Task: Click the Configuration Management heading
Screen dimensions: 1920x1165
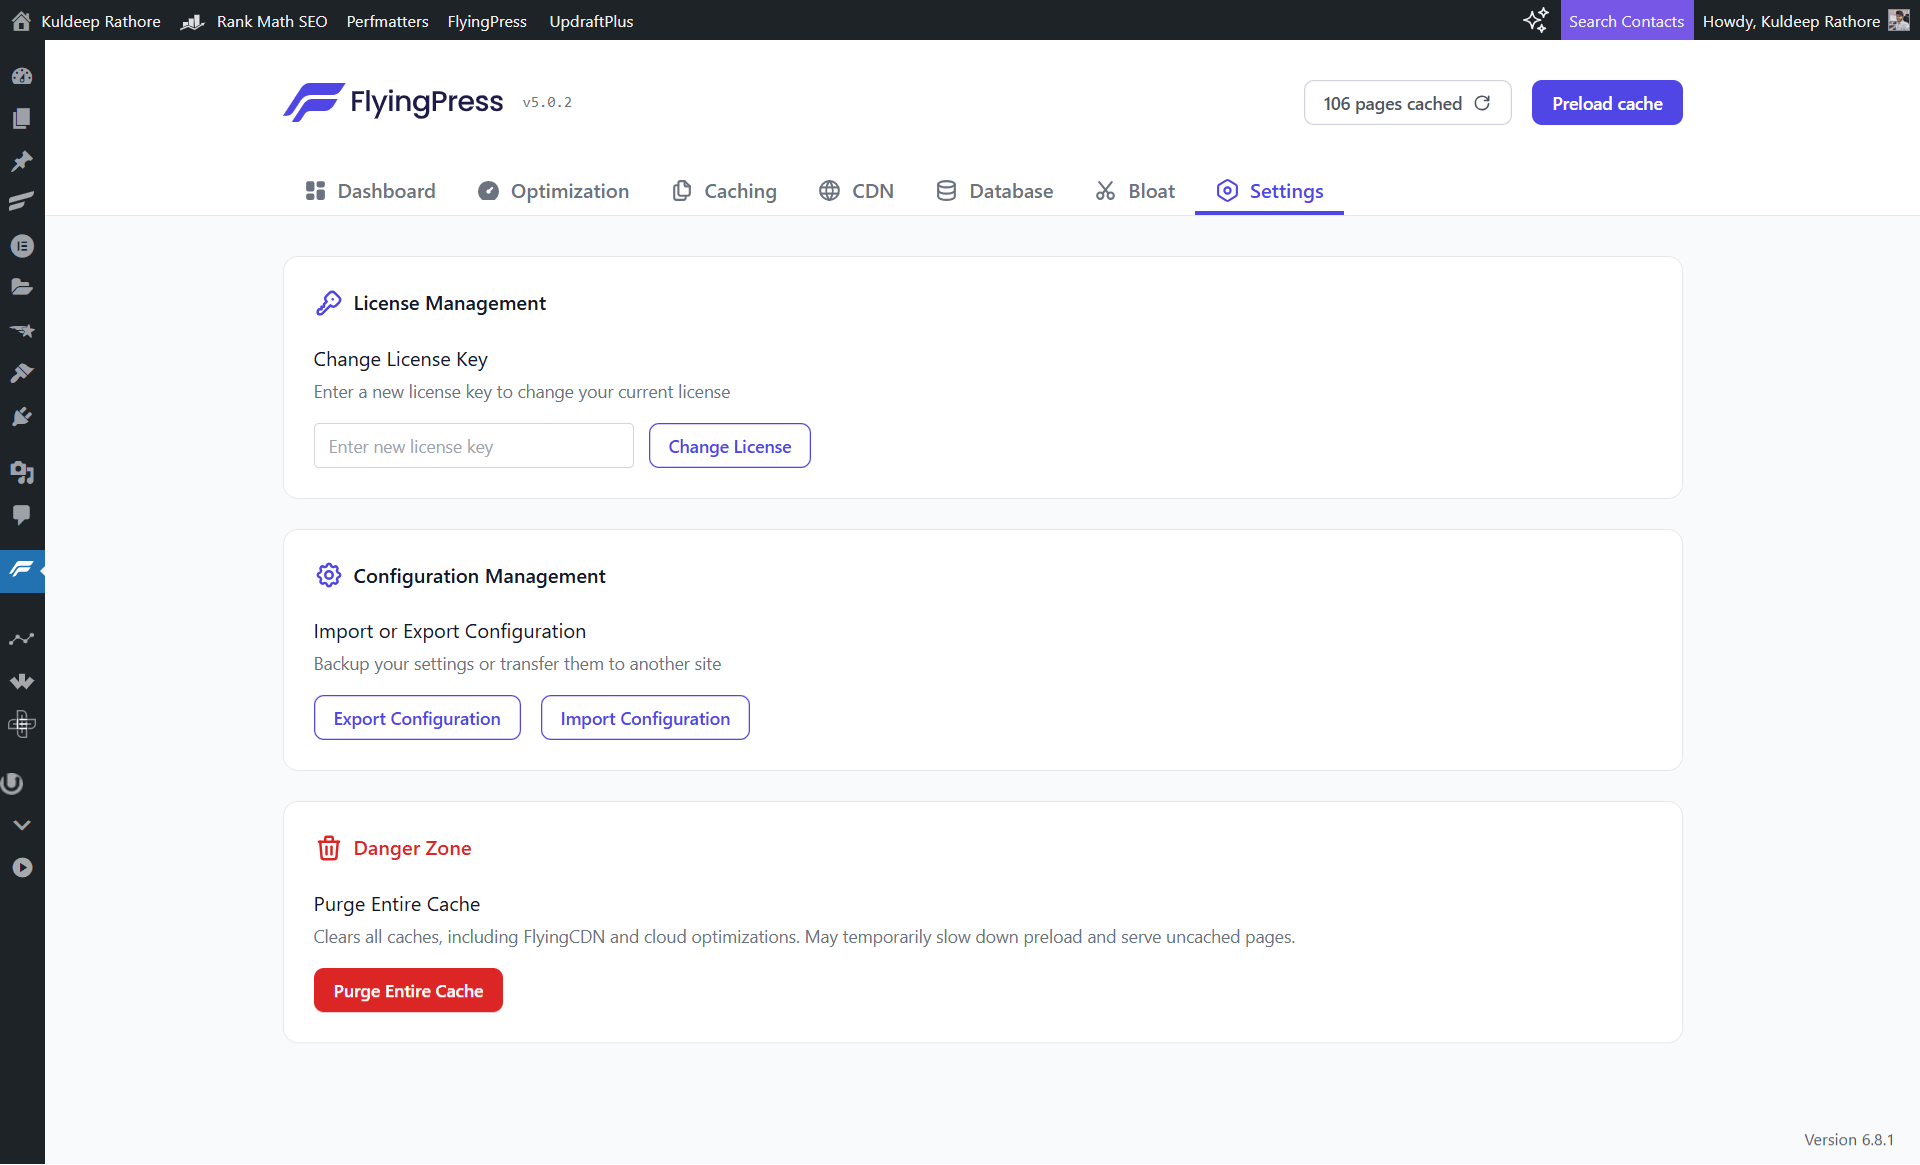Action: tap(479, 576)
